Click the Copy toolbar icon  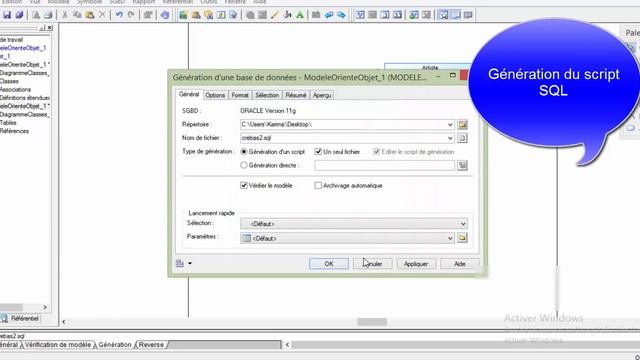tap(77, 15)
